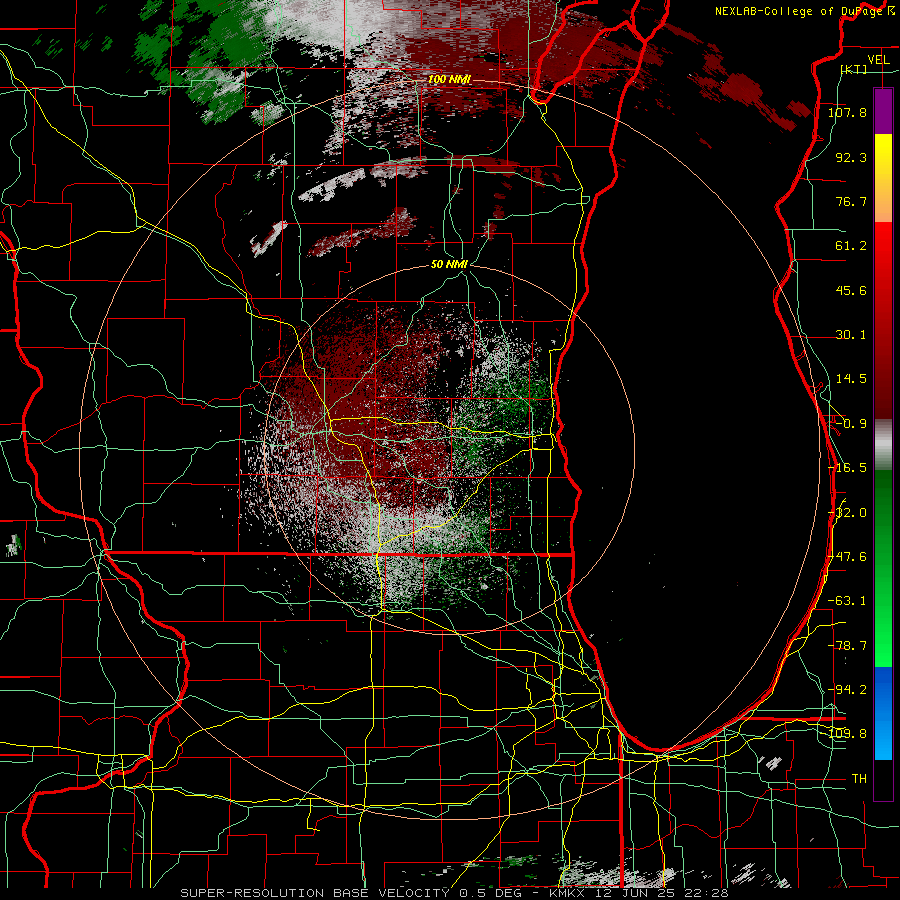Click the [KT] units label

tap(854, 69)
